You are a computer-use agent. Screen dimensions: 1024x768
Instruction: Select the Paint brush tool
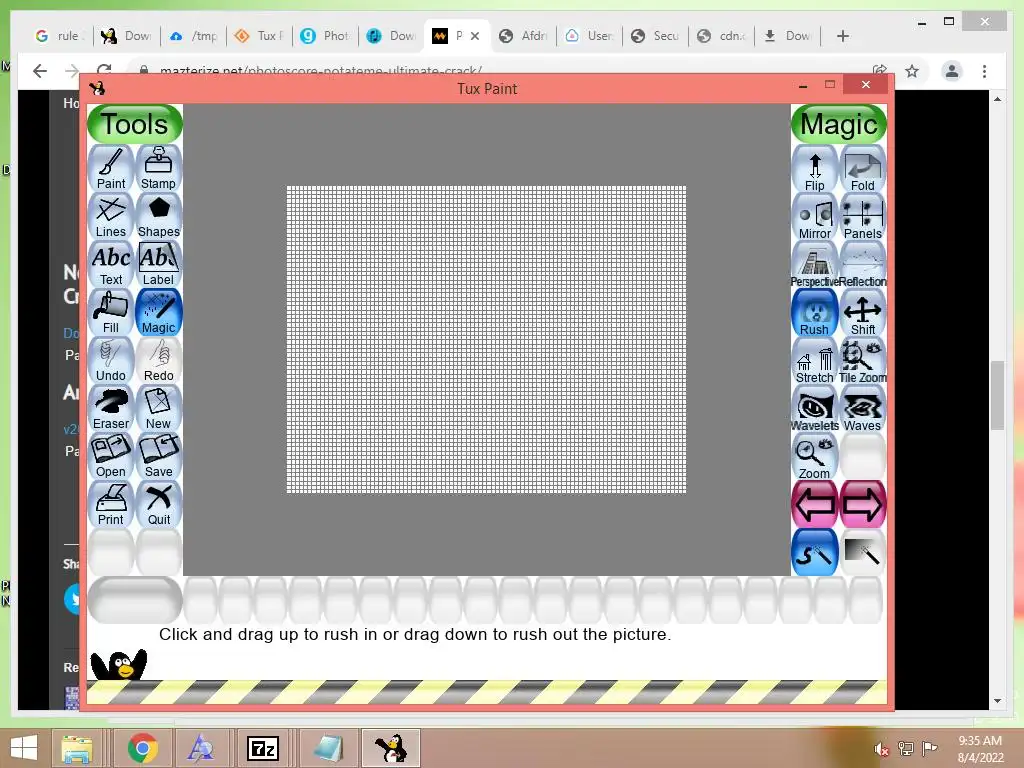(111, 168)
